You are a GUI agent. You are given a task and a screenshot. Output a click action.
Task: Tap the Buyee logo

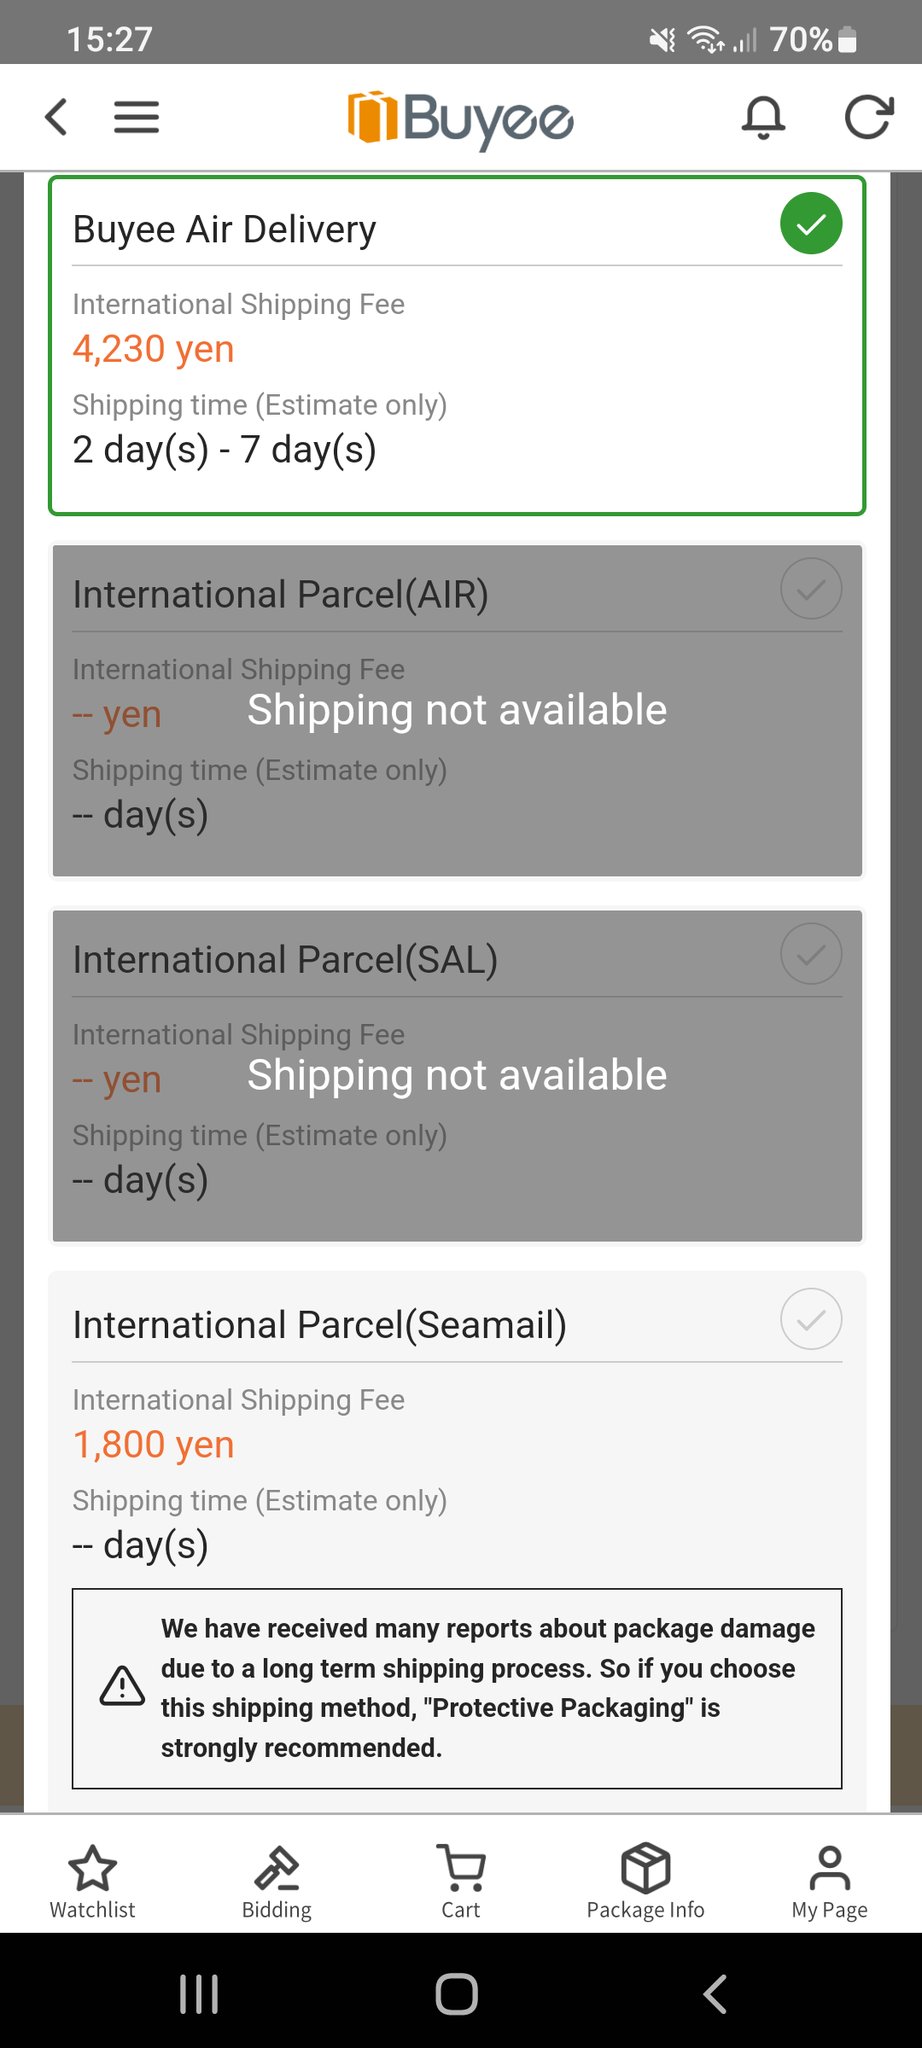[x=460, y=119]
